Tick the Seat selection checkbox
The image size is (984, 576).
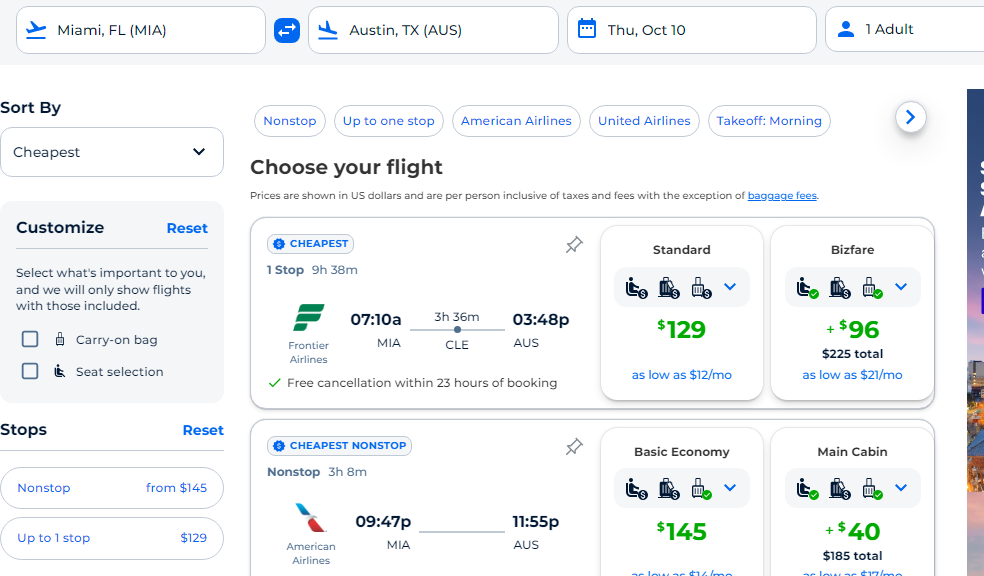coord(30,371)
